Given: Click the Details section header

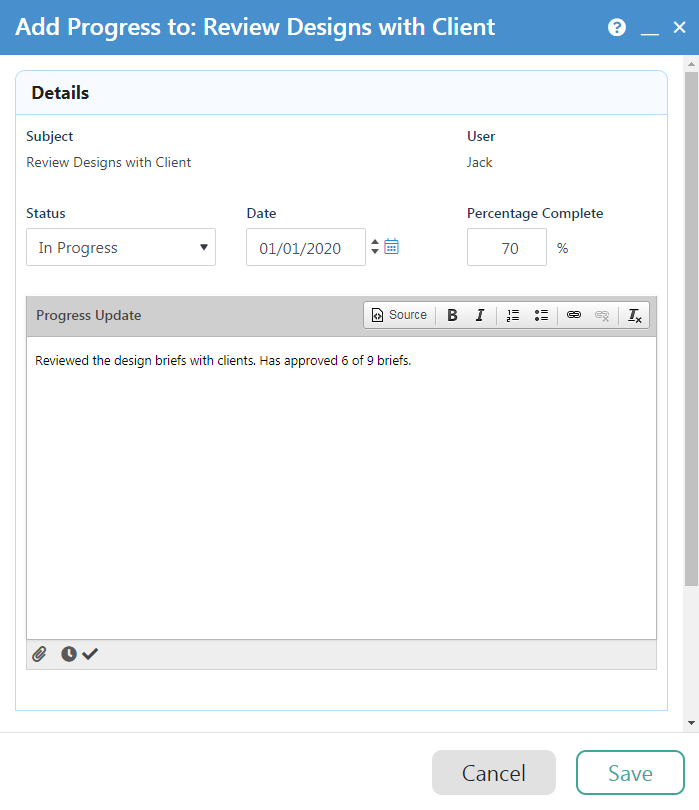Looking at the screenshot, I should click(x=341, y=93).
